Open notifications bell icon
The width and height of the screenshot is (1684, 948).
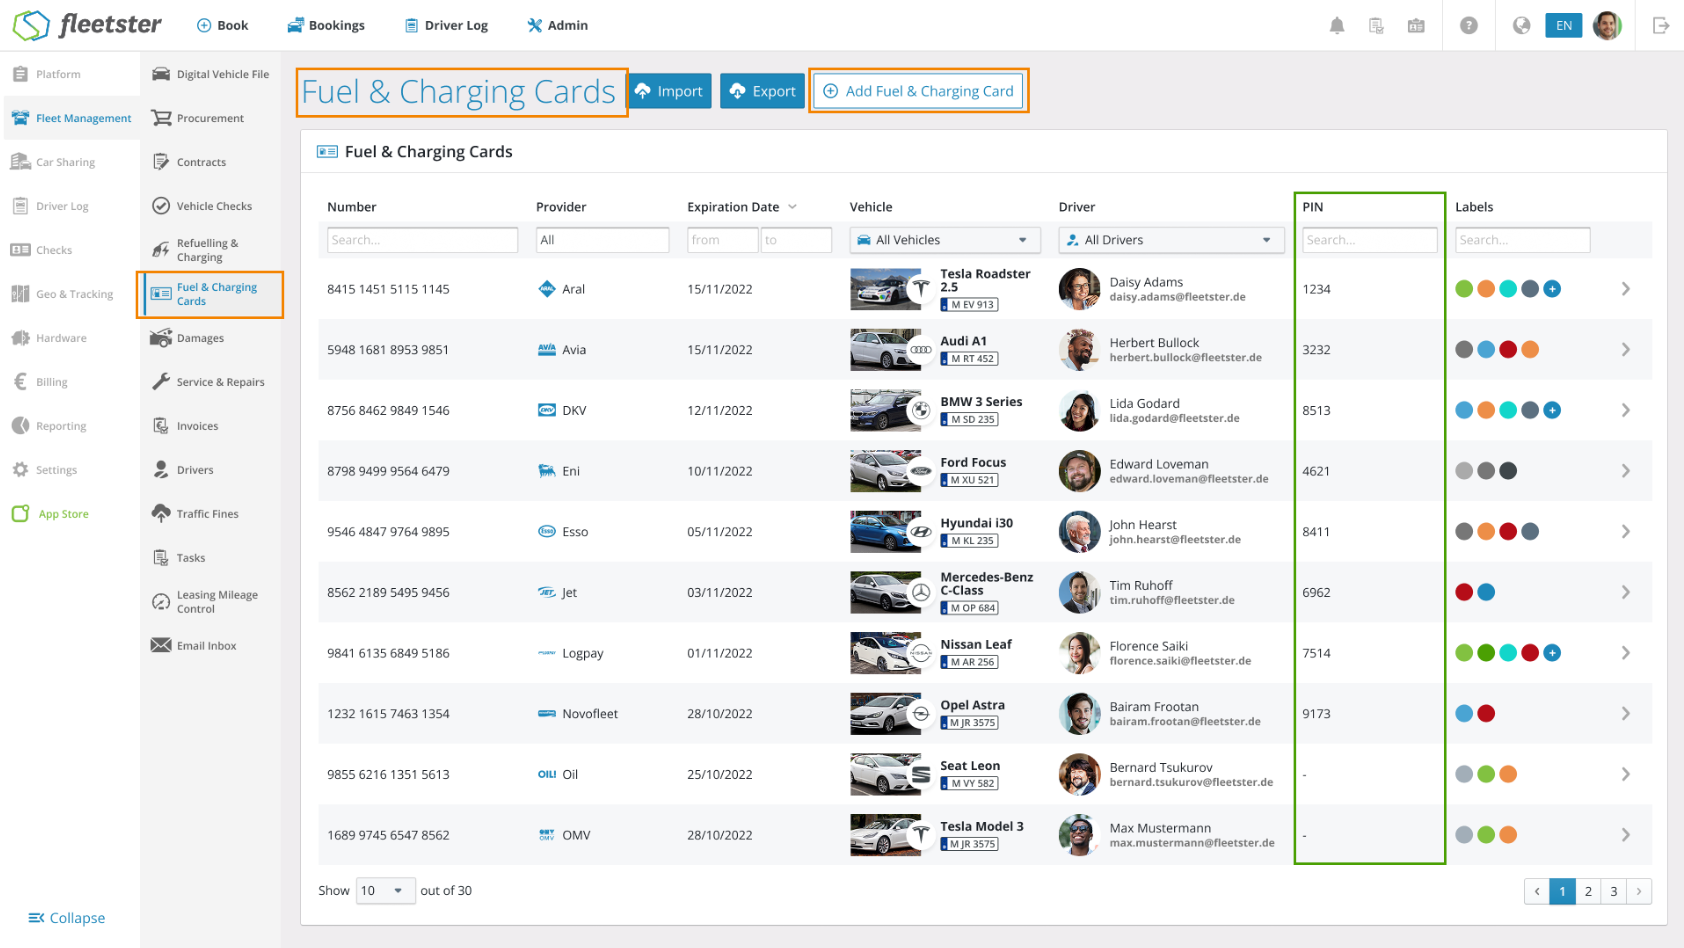pyautogui.click(x=1337, y=26)
